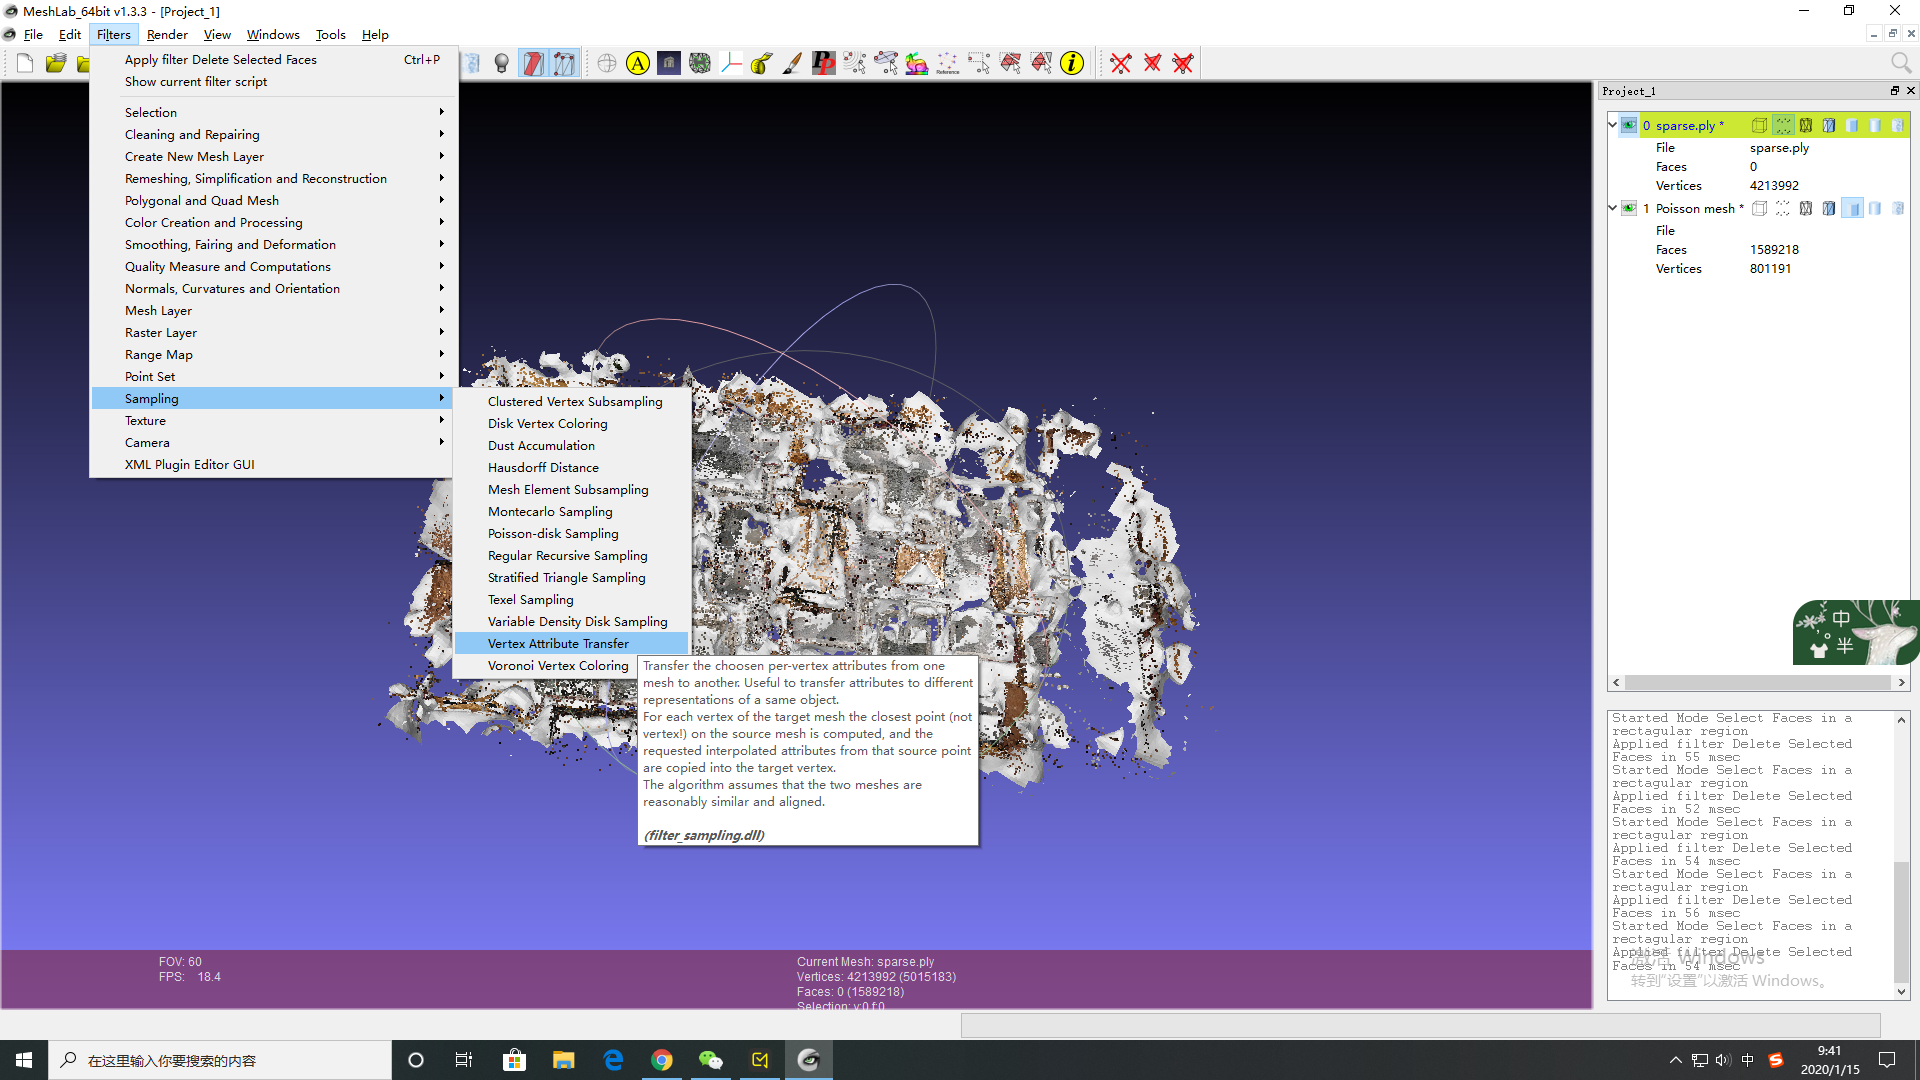The width and height of the screenshot is (1920, 1080).
Task: Click the Z-painting paintbrush icon
Action: (x=792, y=64)
